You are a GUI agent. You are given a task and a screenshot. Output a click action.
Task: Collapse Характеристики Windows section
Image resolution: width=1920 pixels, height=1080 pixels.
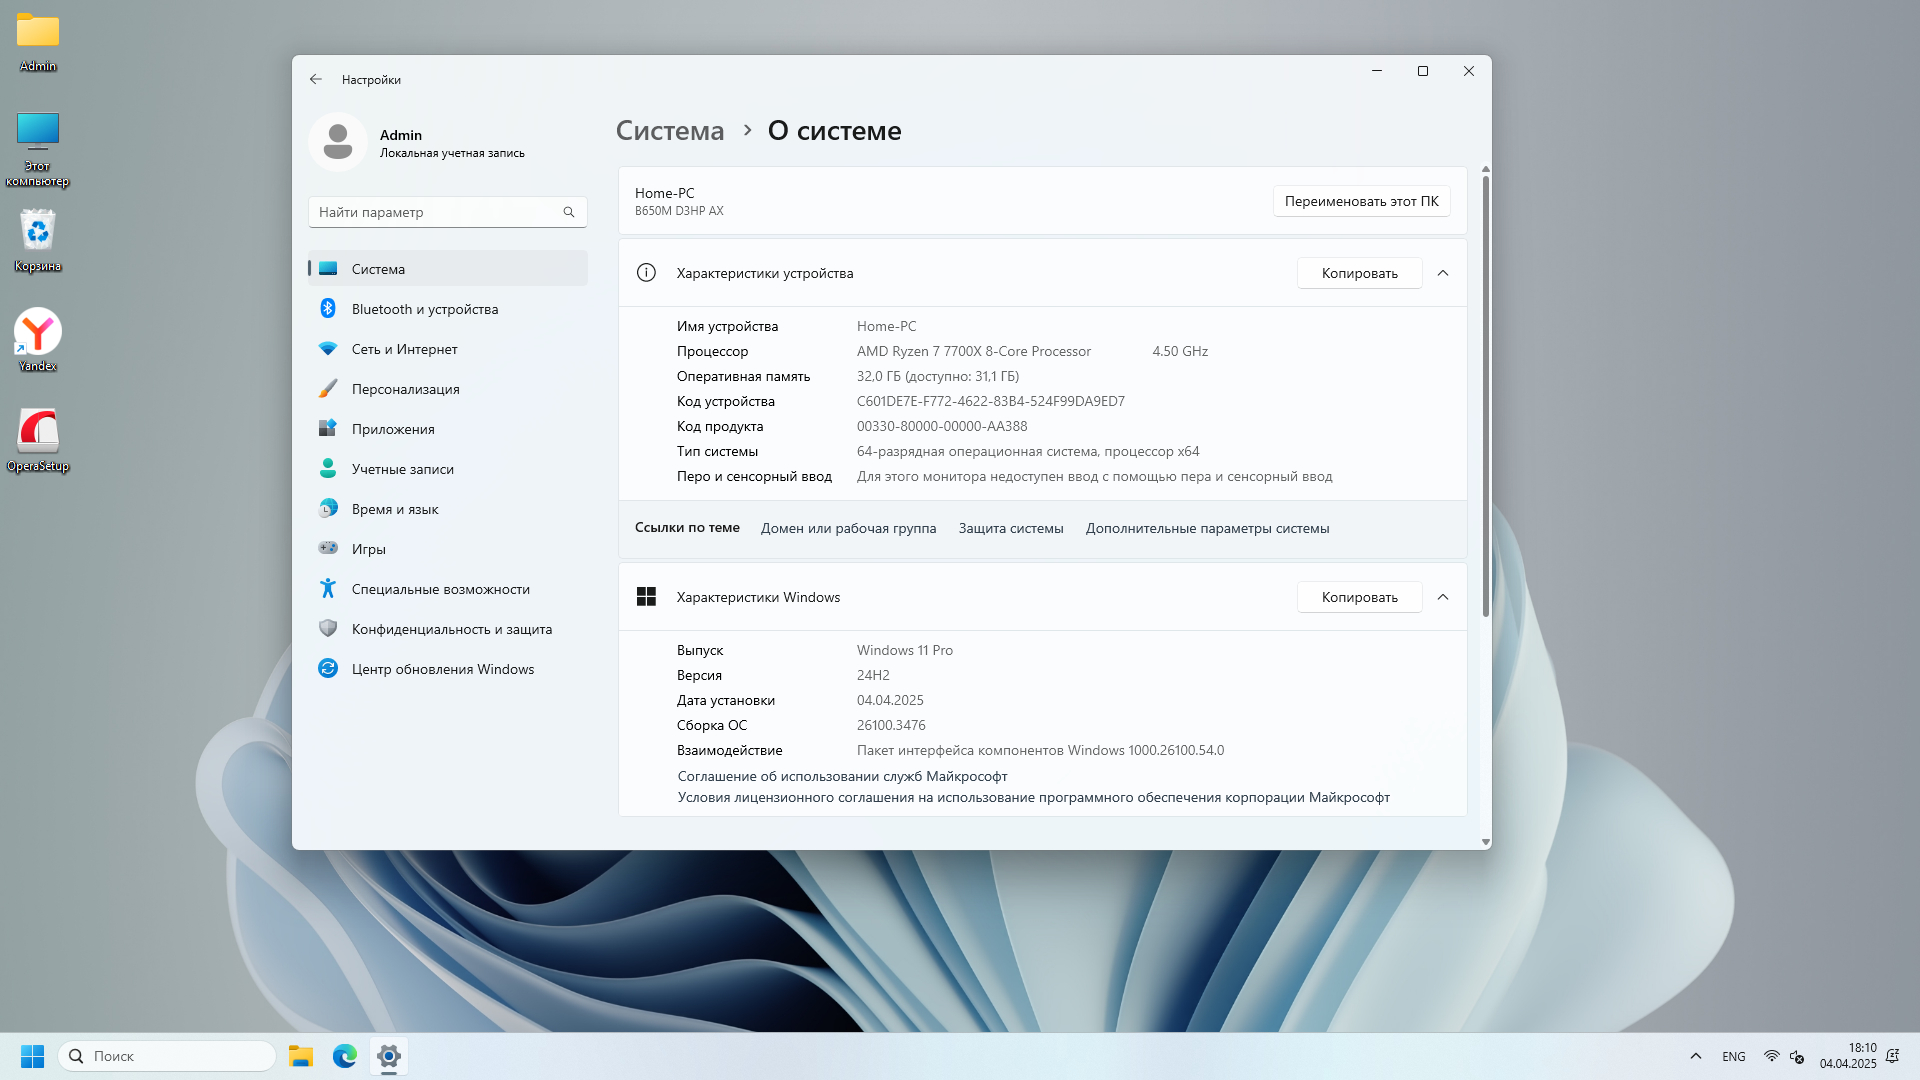[x=1443, y=597]
